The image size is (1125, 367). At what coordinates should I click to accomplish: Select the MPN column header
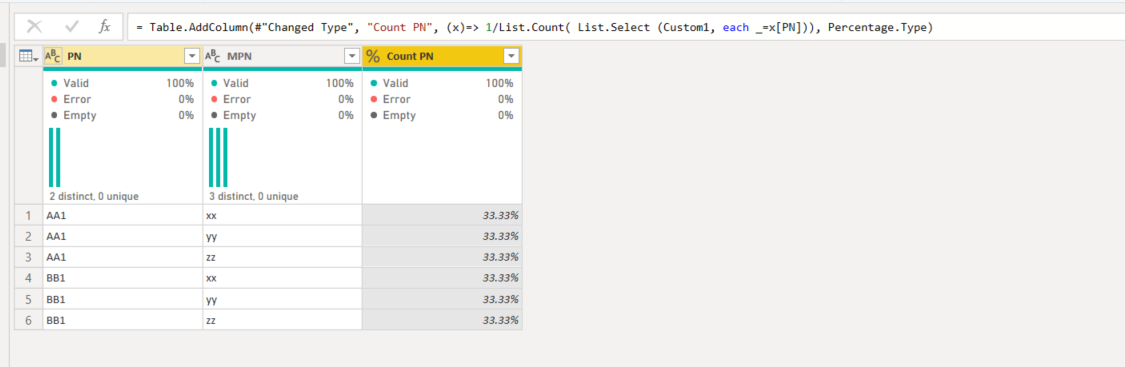[x=283, y=57]
